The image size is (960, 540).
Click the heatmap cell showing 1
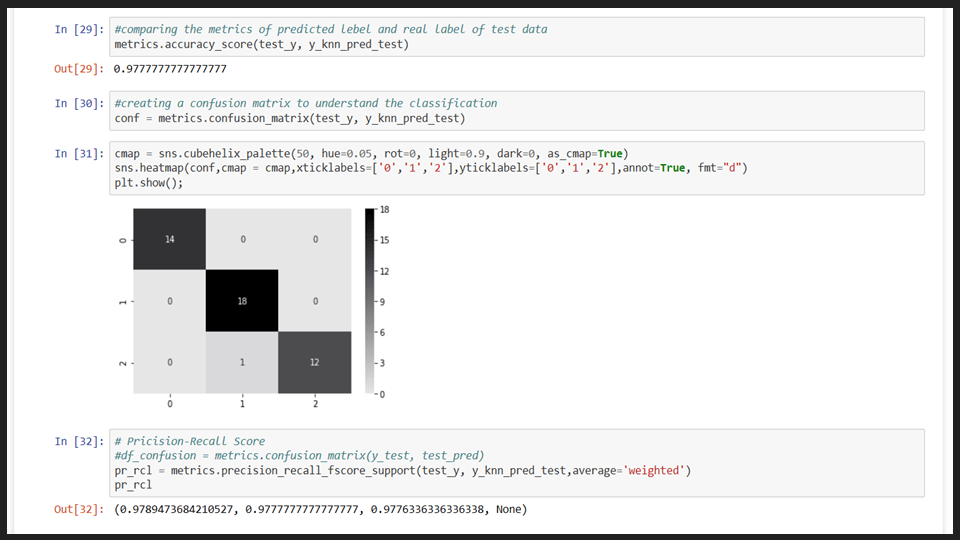coord(242,362)
